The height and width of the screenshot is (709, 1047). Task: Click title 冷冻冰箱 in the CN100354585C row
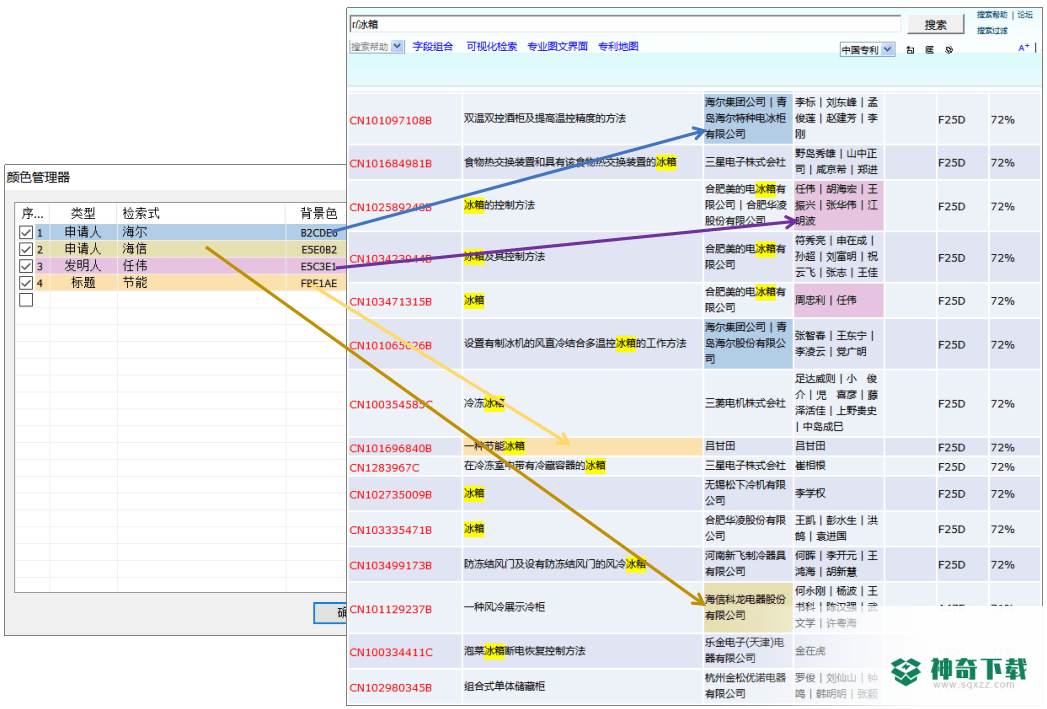tap(485, 403)
